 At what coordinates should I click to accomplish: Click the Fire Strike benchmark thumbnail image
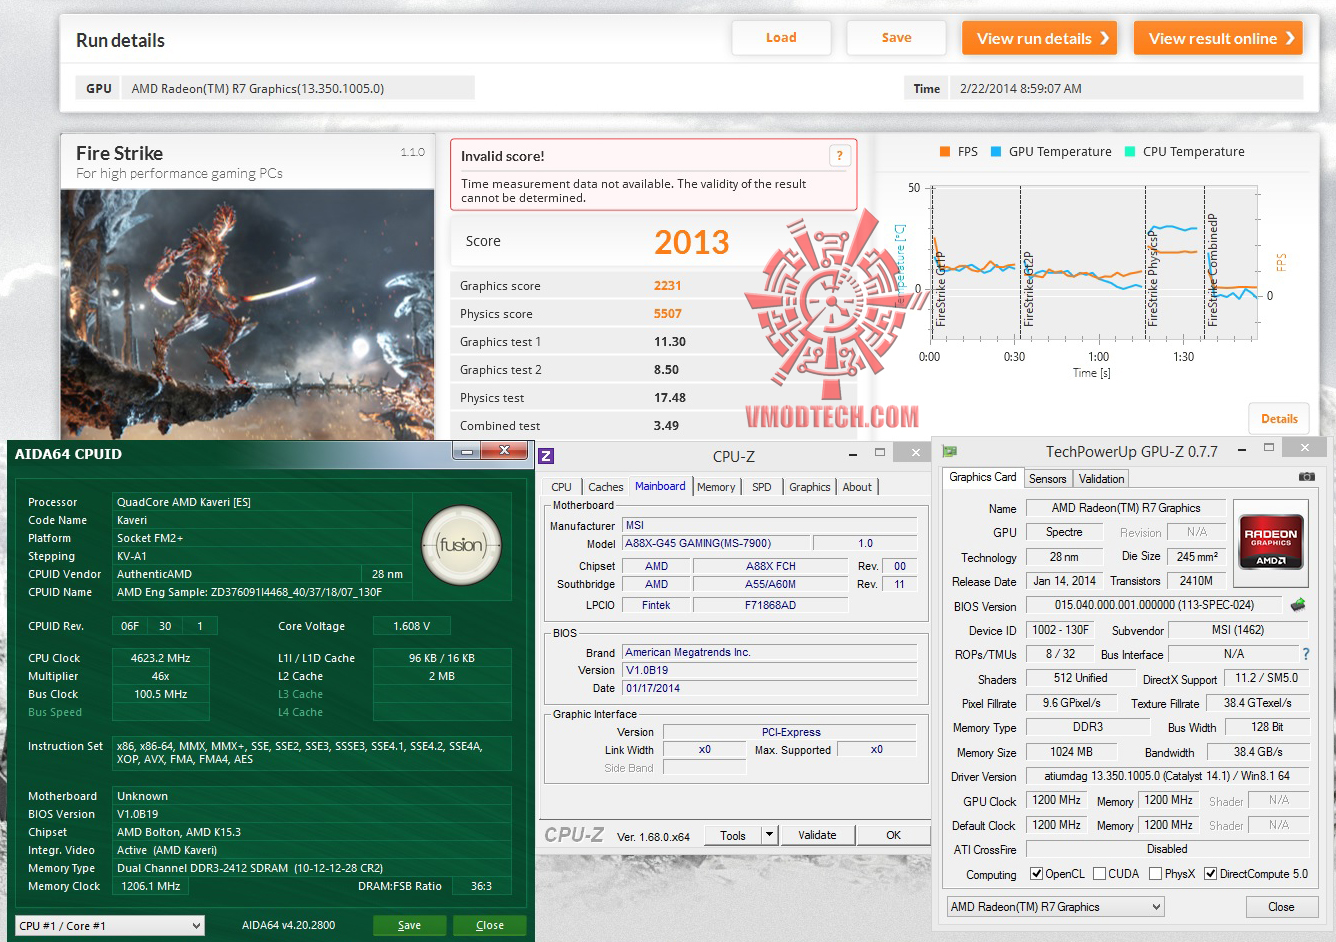[247, 315]
